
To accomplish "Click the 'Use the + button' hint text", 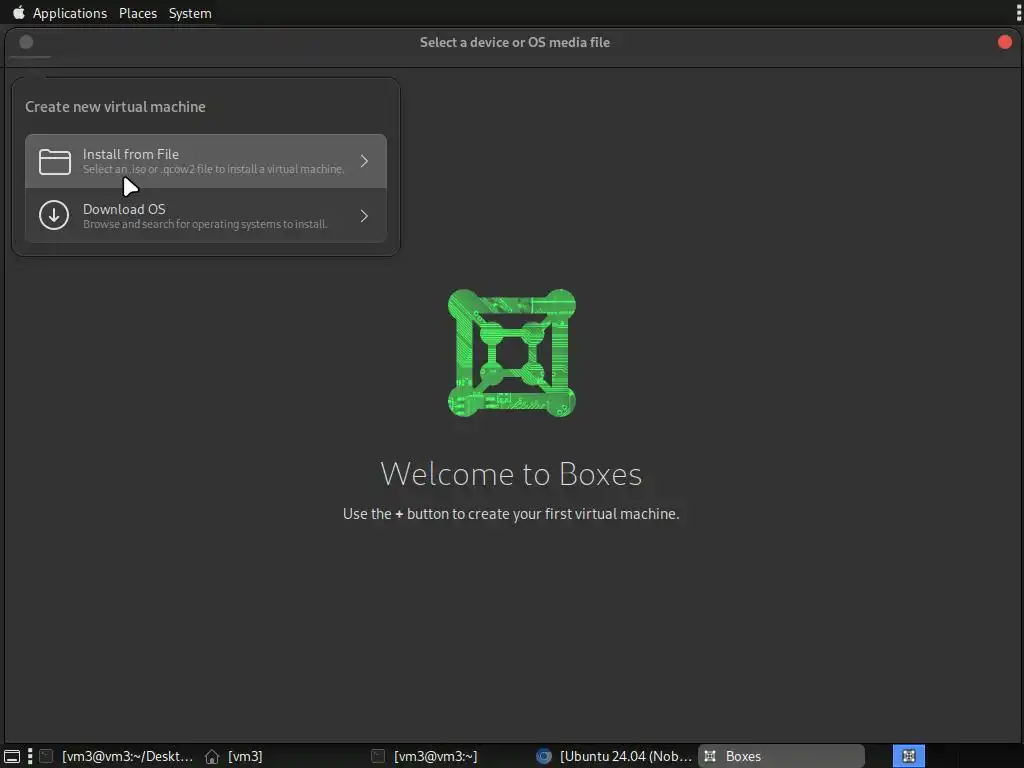I will [x=511, y=514].
